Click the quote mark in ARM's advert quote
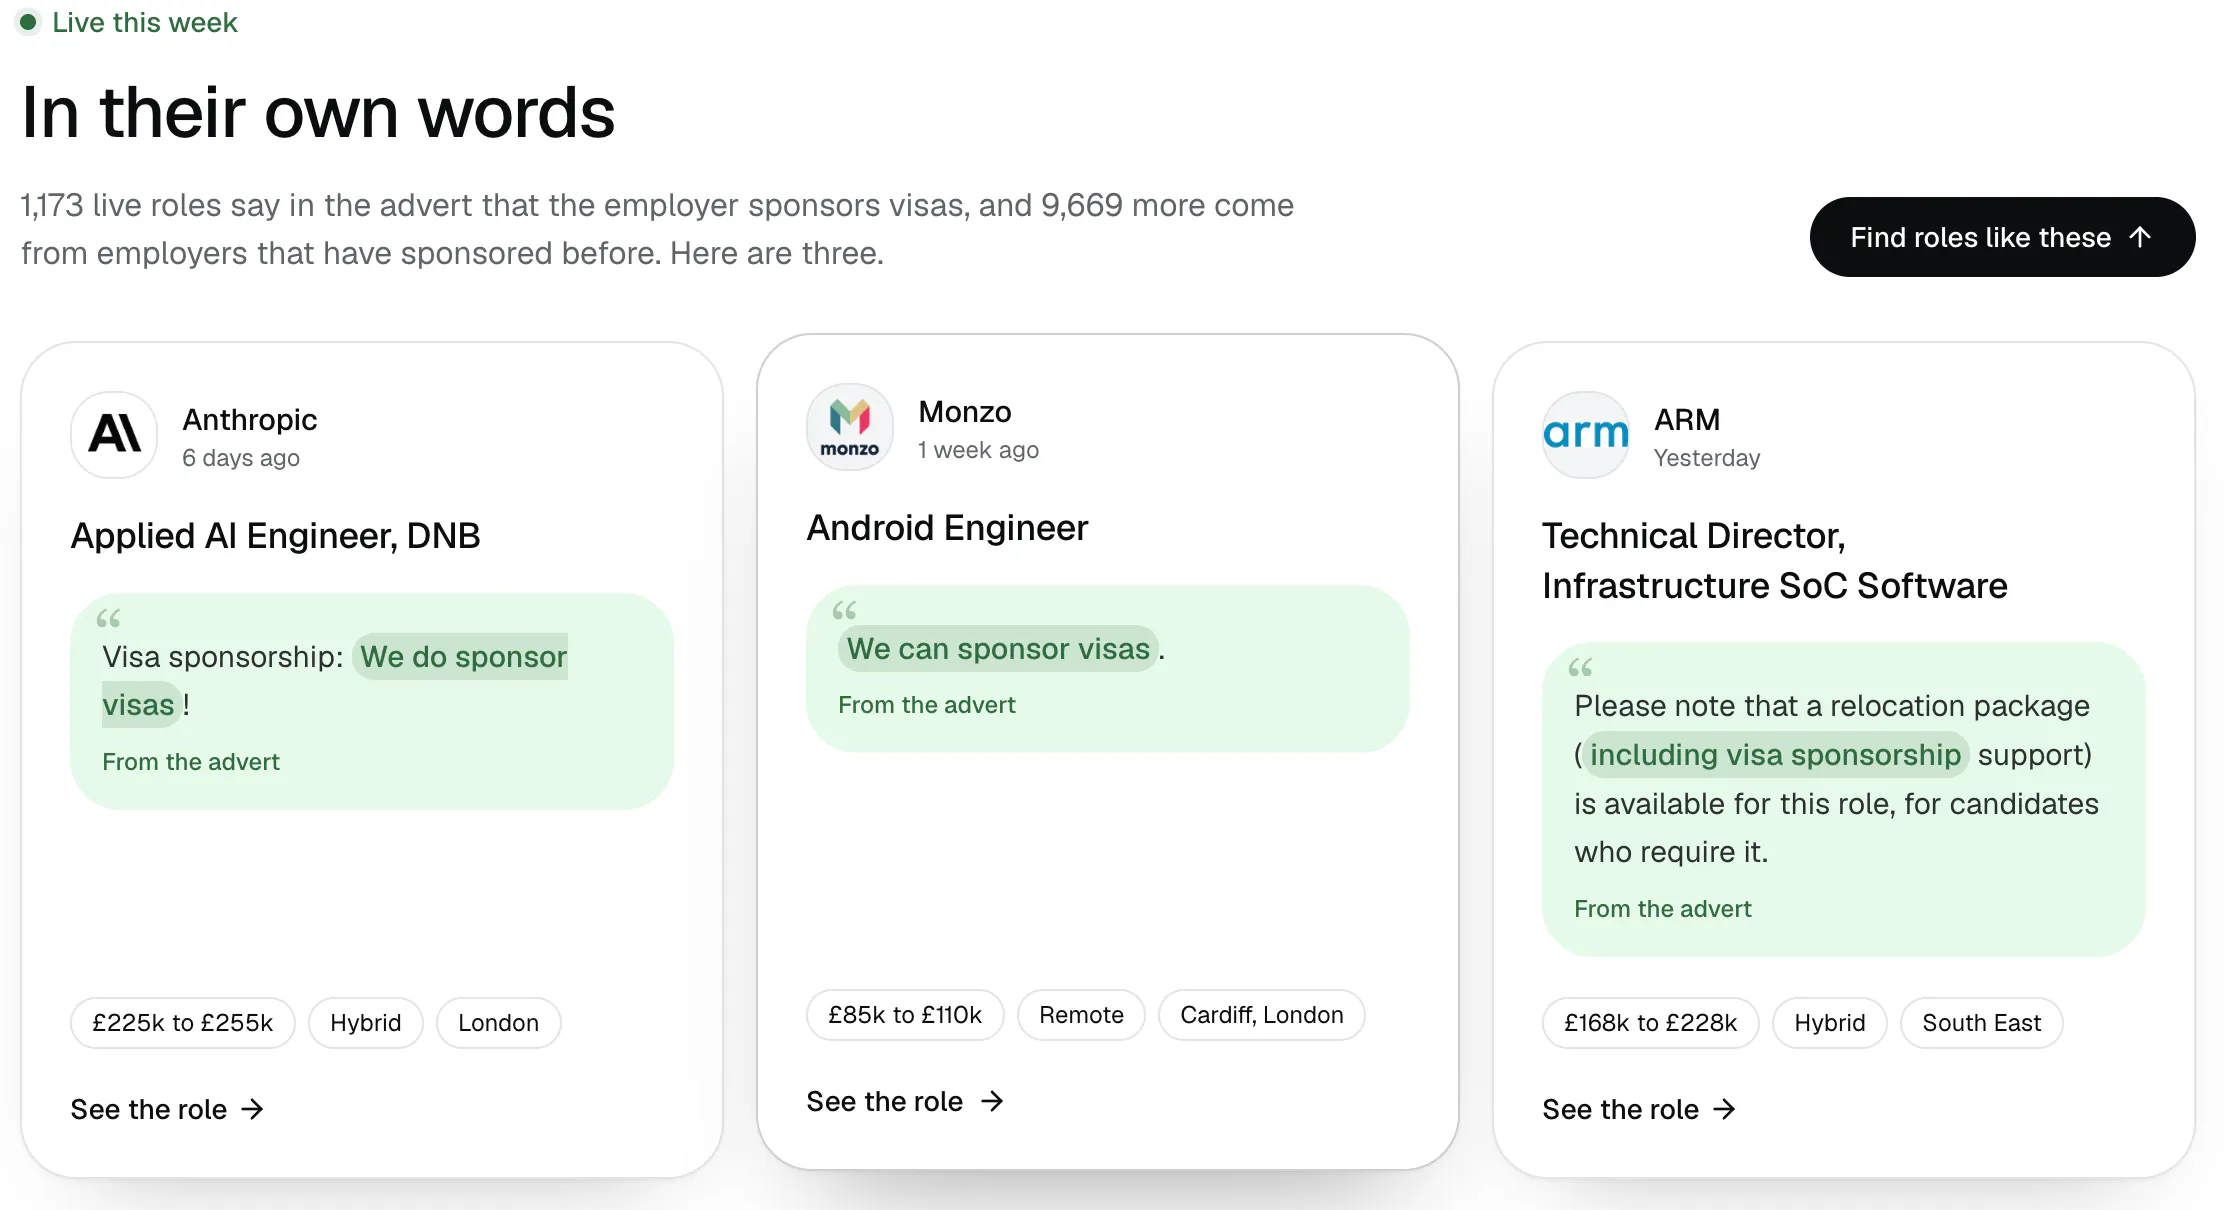The height and width of the screenshot is (1210, 2234). click(1580, 668)
